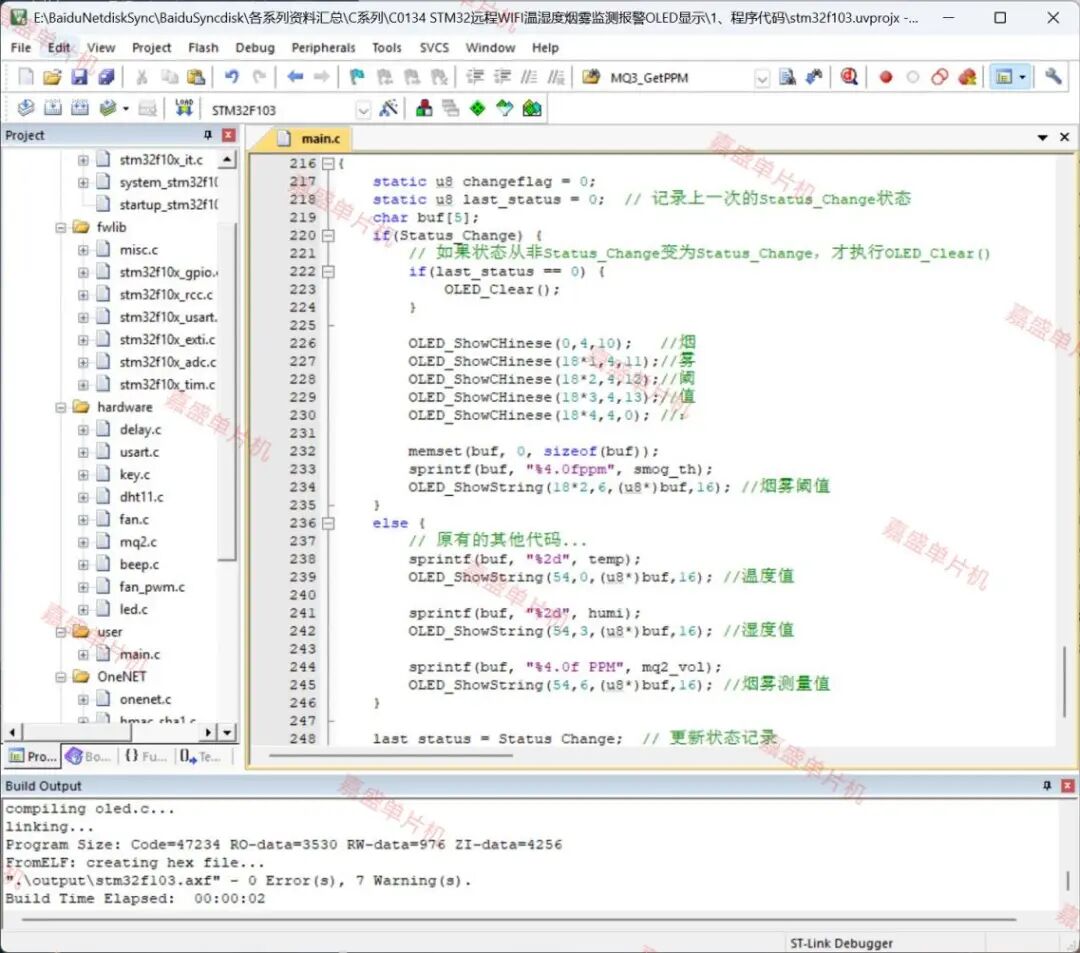
Task: Toggle a bookmark on the current line
Action: tap(357, 77)
